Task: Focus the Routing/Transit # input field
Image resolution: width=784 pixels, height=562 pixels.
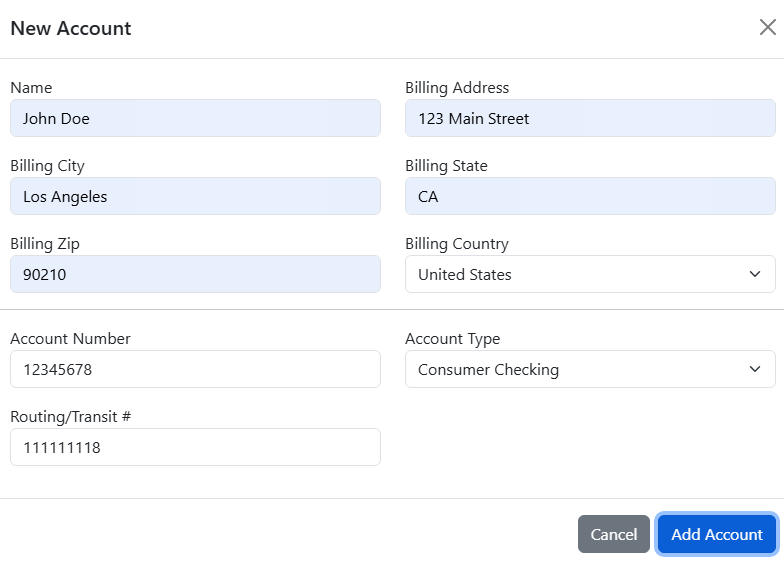Action: point(195,447)
